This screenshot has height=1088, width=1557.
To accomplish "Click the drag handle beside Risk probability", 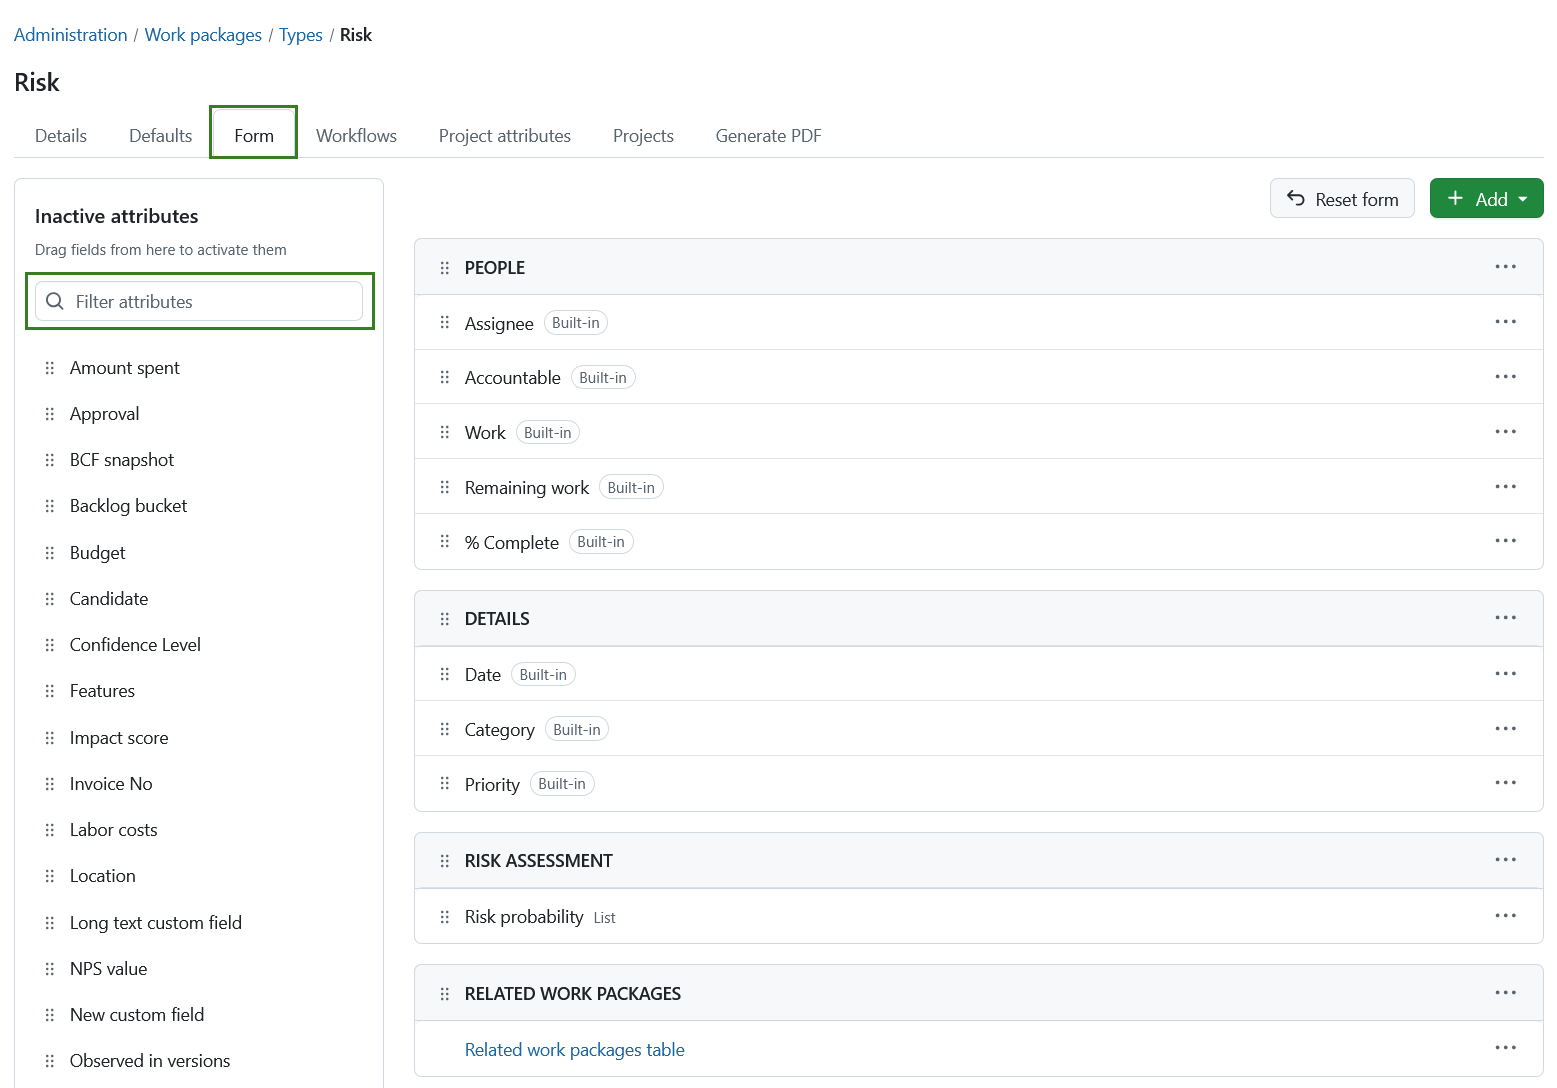I will click(x=445, y=917).
